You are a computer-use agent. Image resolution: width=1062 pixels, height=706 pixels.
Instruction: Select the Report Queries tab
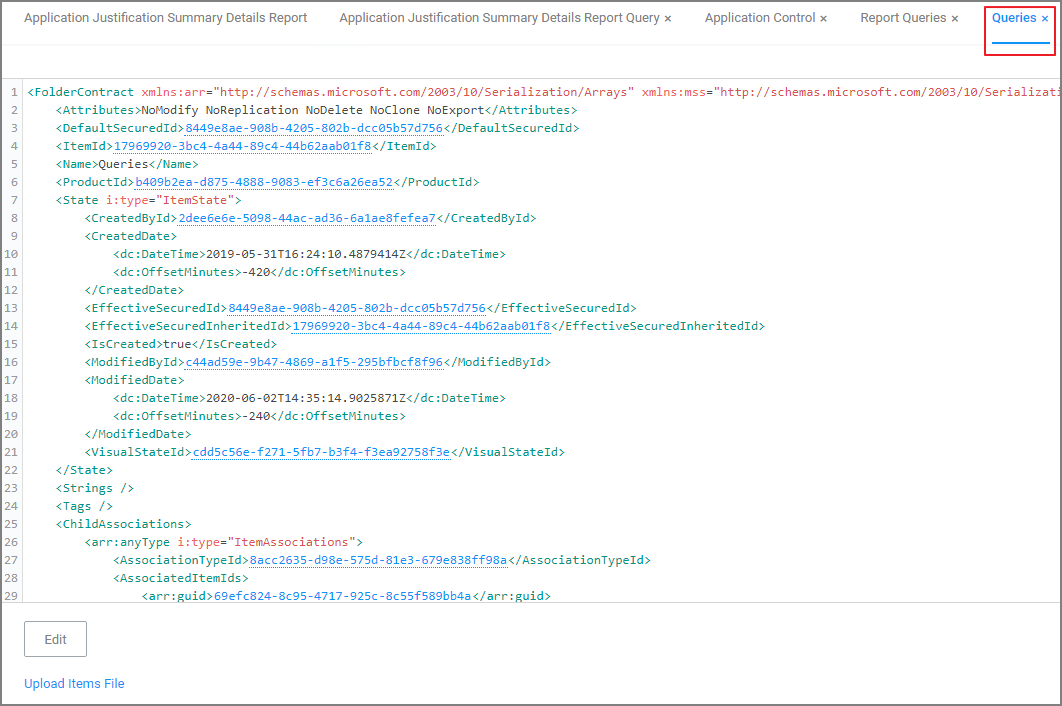[x=902, y=18]
